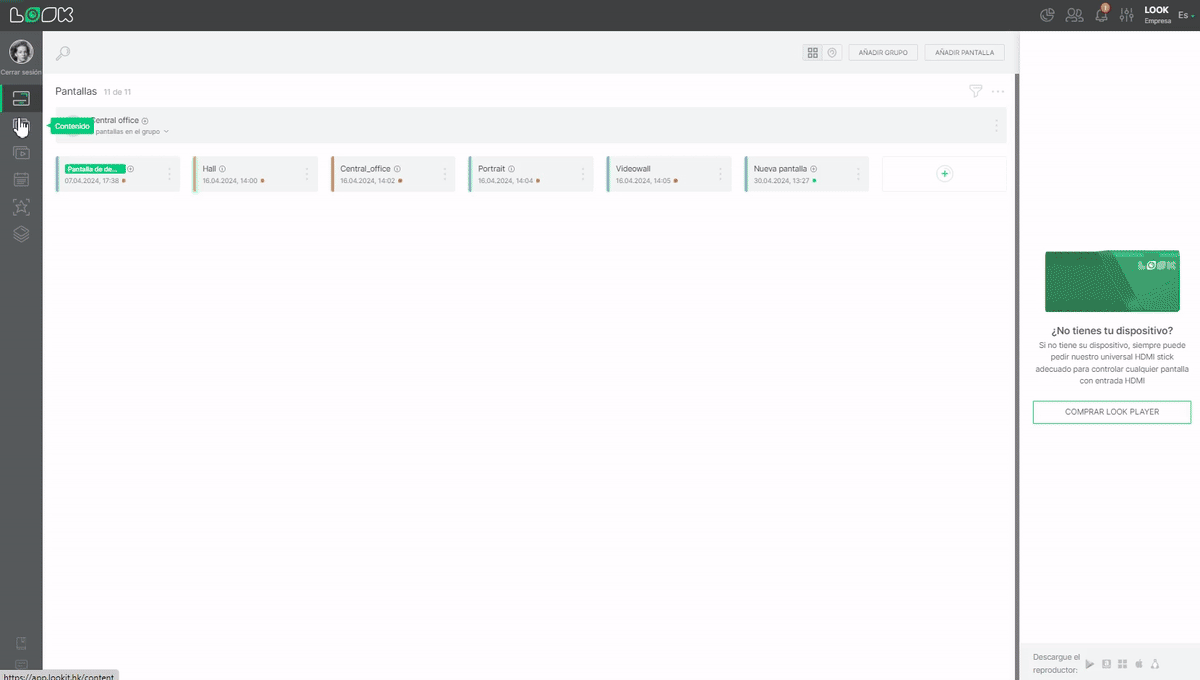Screen dimensions: 1200x680
Task: Click the LOOK player device image
Action: (1112, 281)
